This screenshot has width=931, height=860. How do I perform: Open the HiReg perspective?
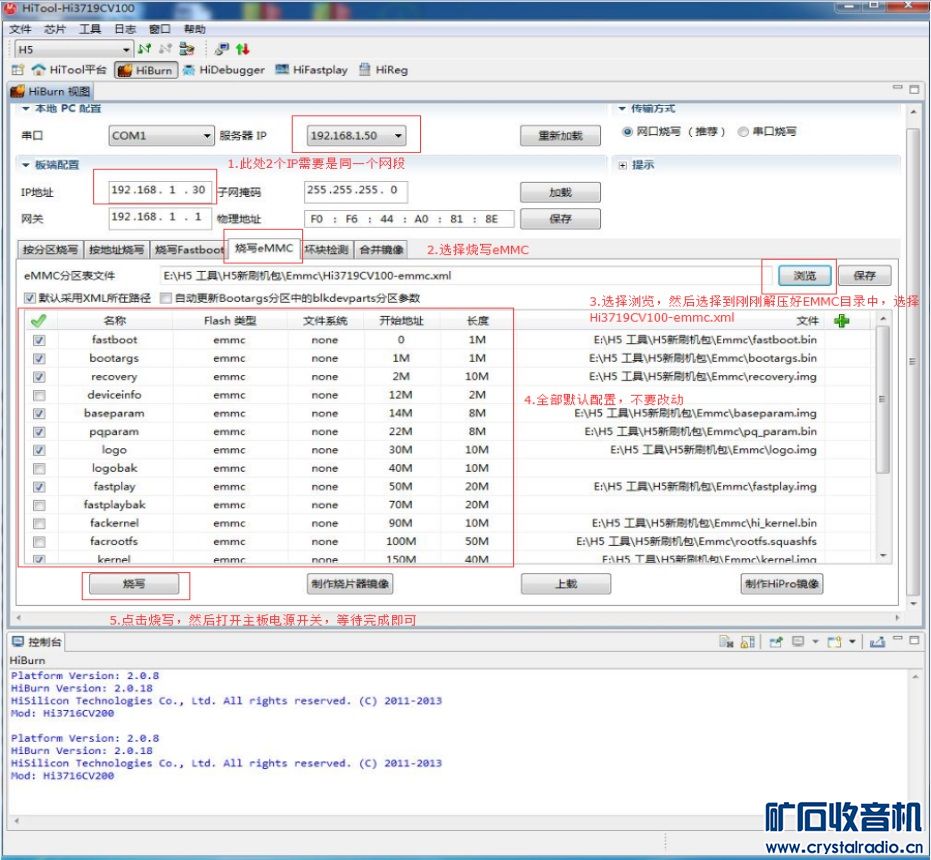click(x=384, y=70)
